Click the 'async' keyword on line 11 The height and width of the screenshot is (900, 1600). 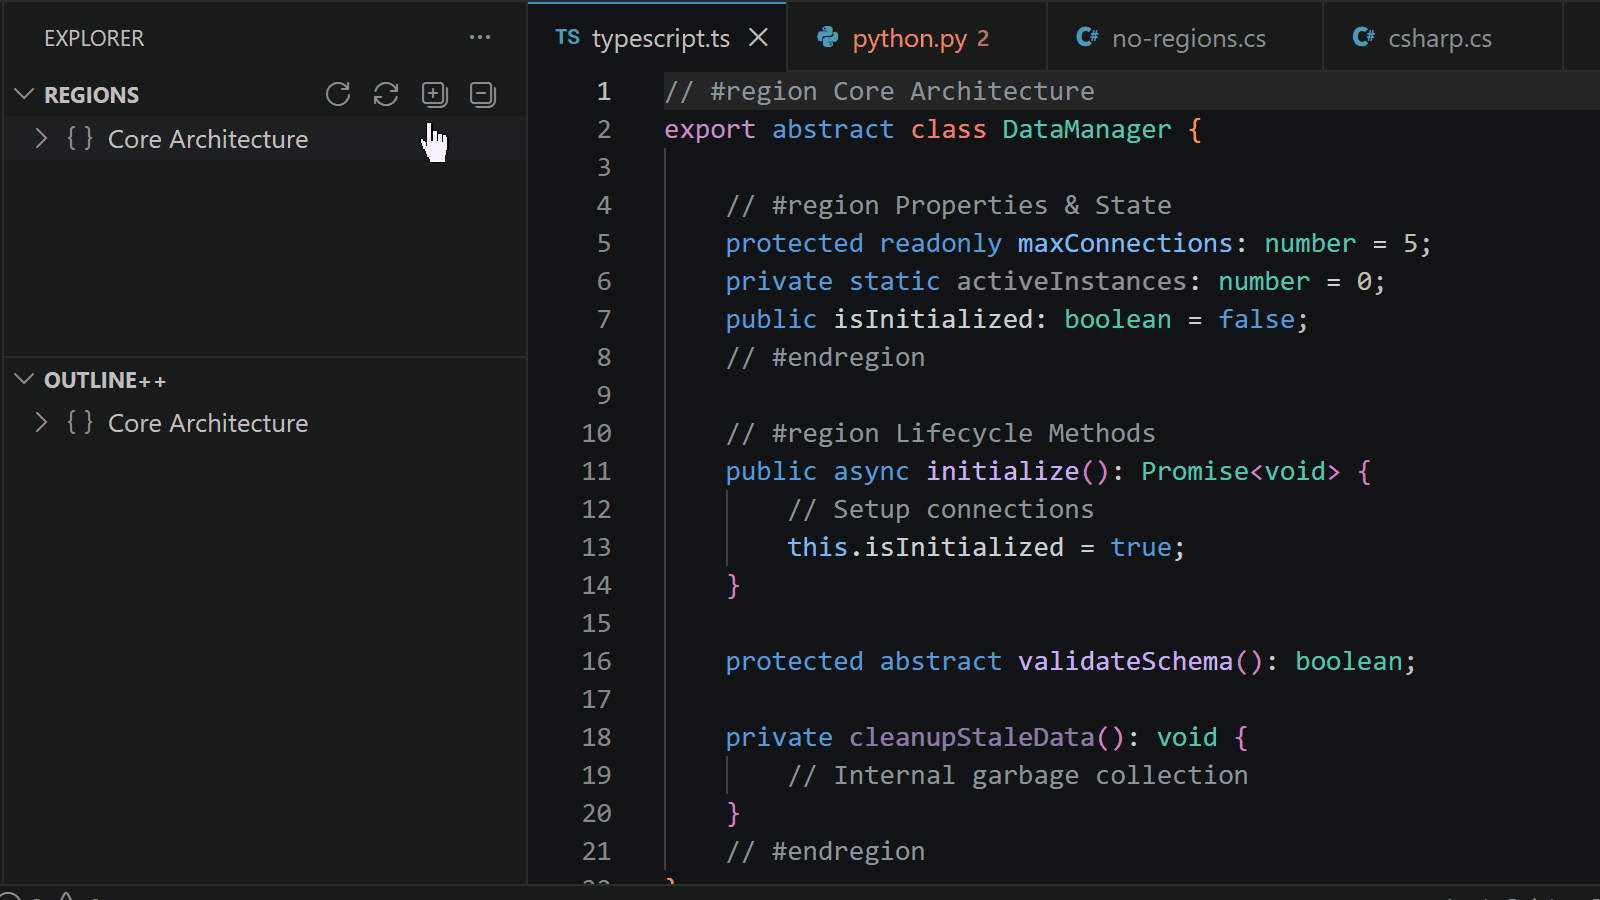872,471
